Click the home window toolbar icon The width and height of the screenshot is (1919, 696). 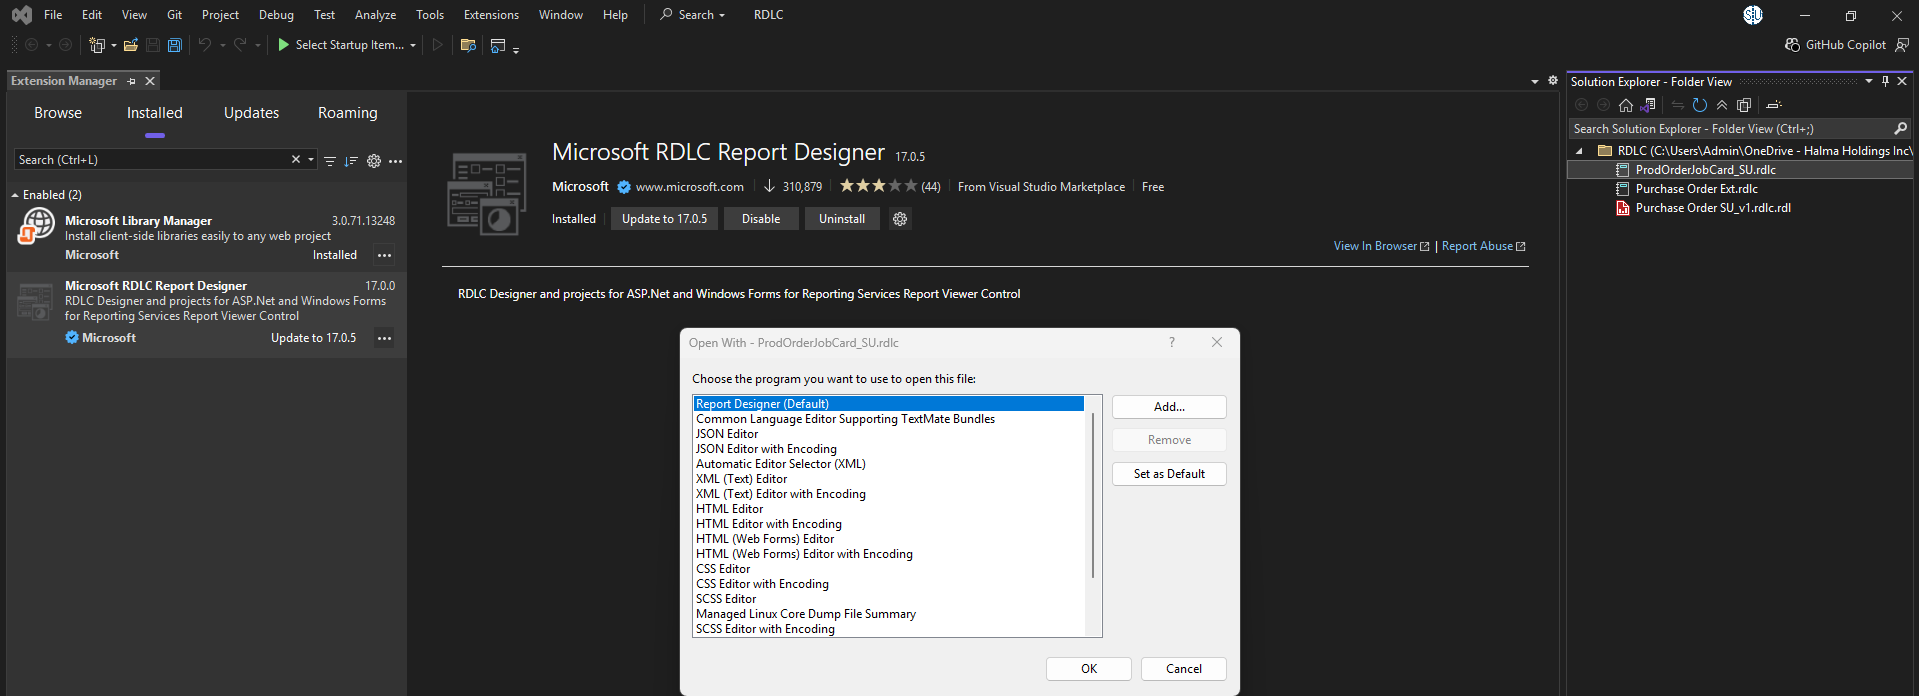[x=498, y=45]
